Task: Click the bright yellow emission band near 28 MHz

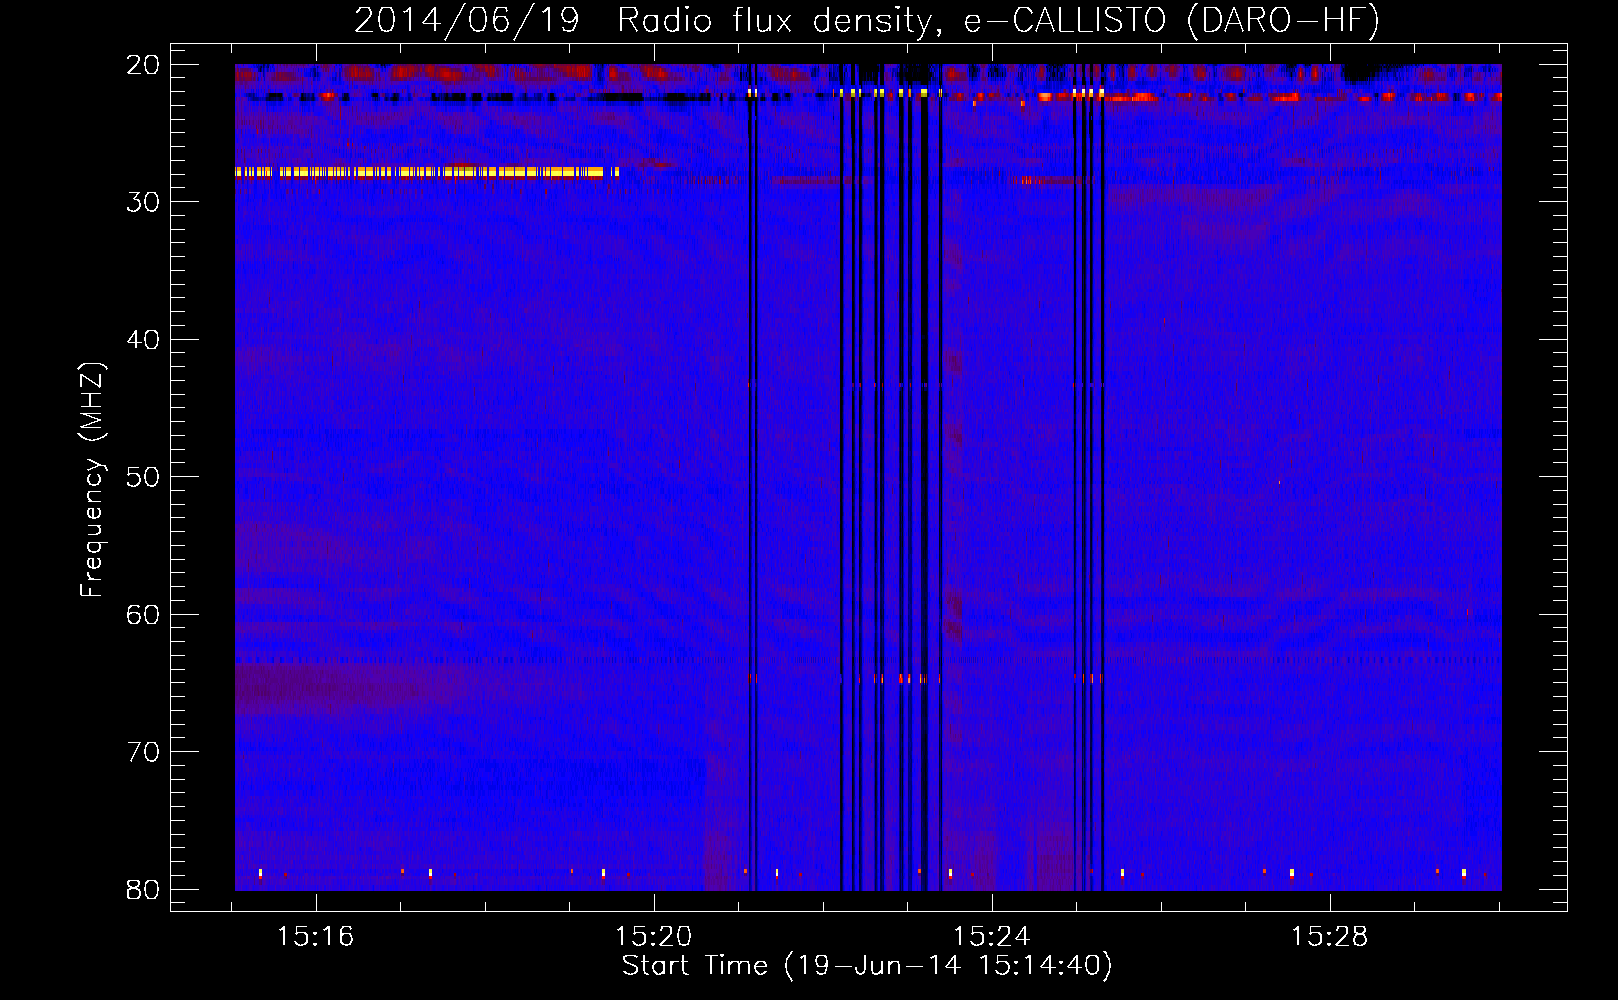Action: pyautogui.click(x=427, y=172)
